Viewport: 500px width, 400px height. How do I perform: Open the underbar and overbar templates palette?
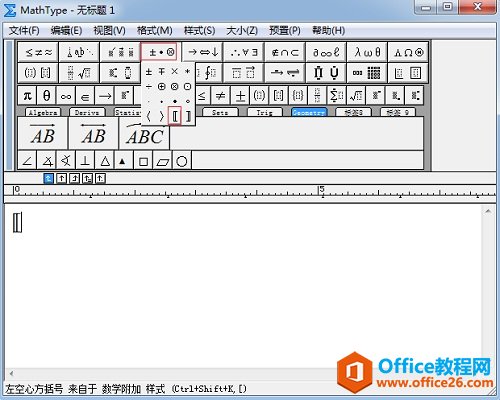tap(244, 72)
